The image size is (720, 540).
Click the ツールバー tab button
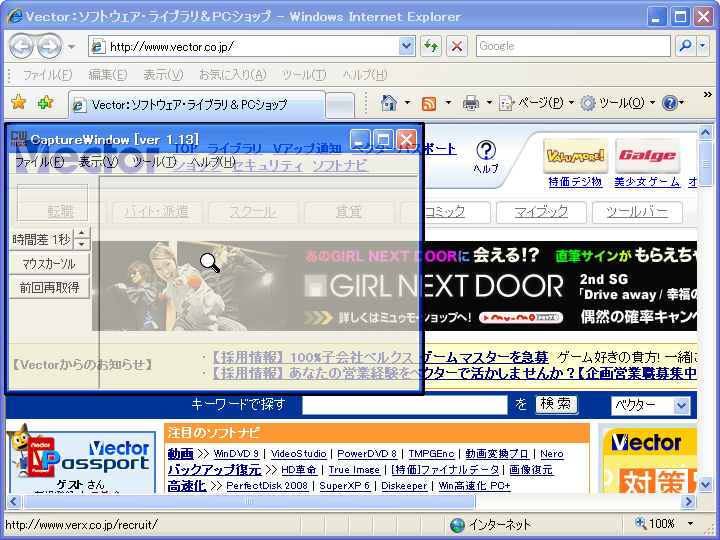click(637, 212)
